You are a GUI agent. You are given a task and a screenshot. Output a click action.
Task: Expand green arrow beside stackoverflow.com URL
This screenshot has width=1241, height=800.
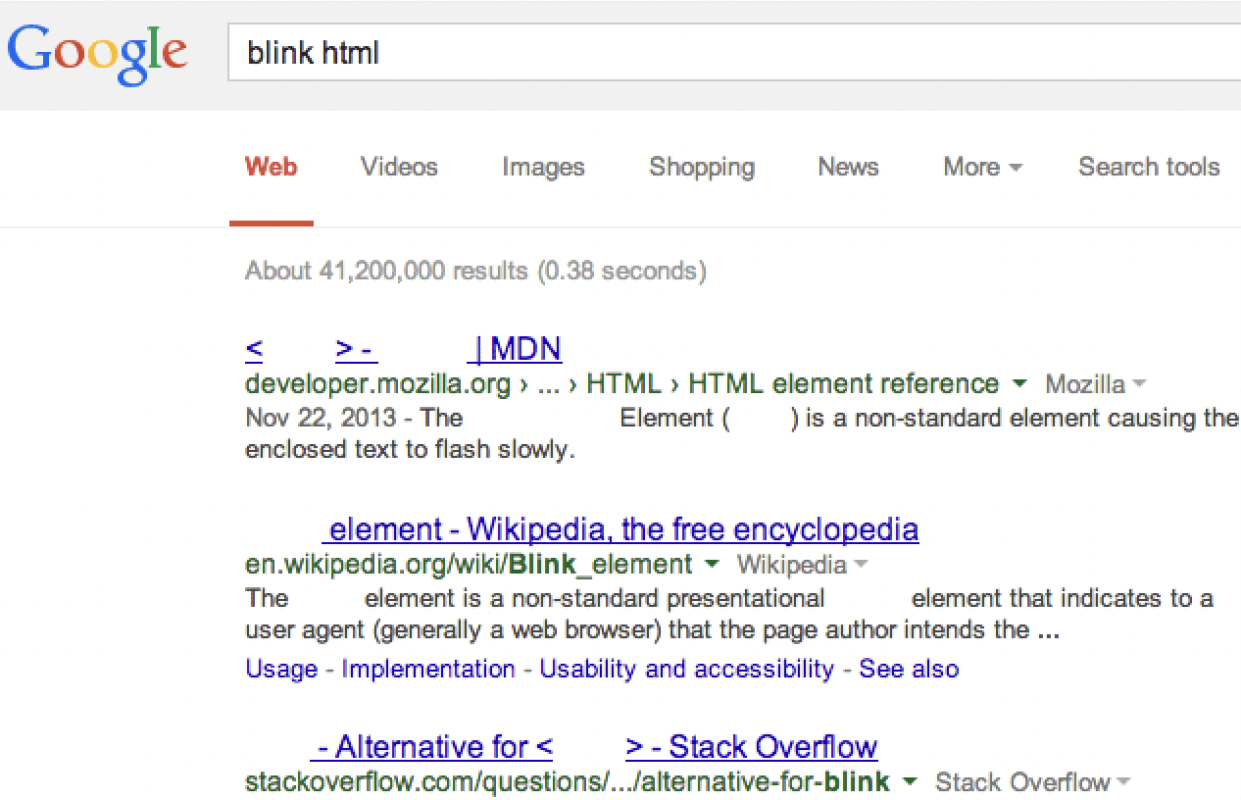(x=909, y=782)
